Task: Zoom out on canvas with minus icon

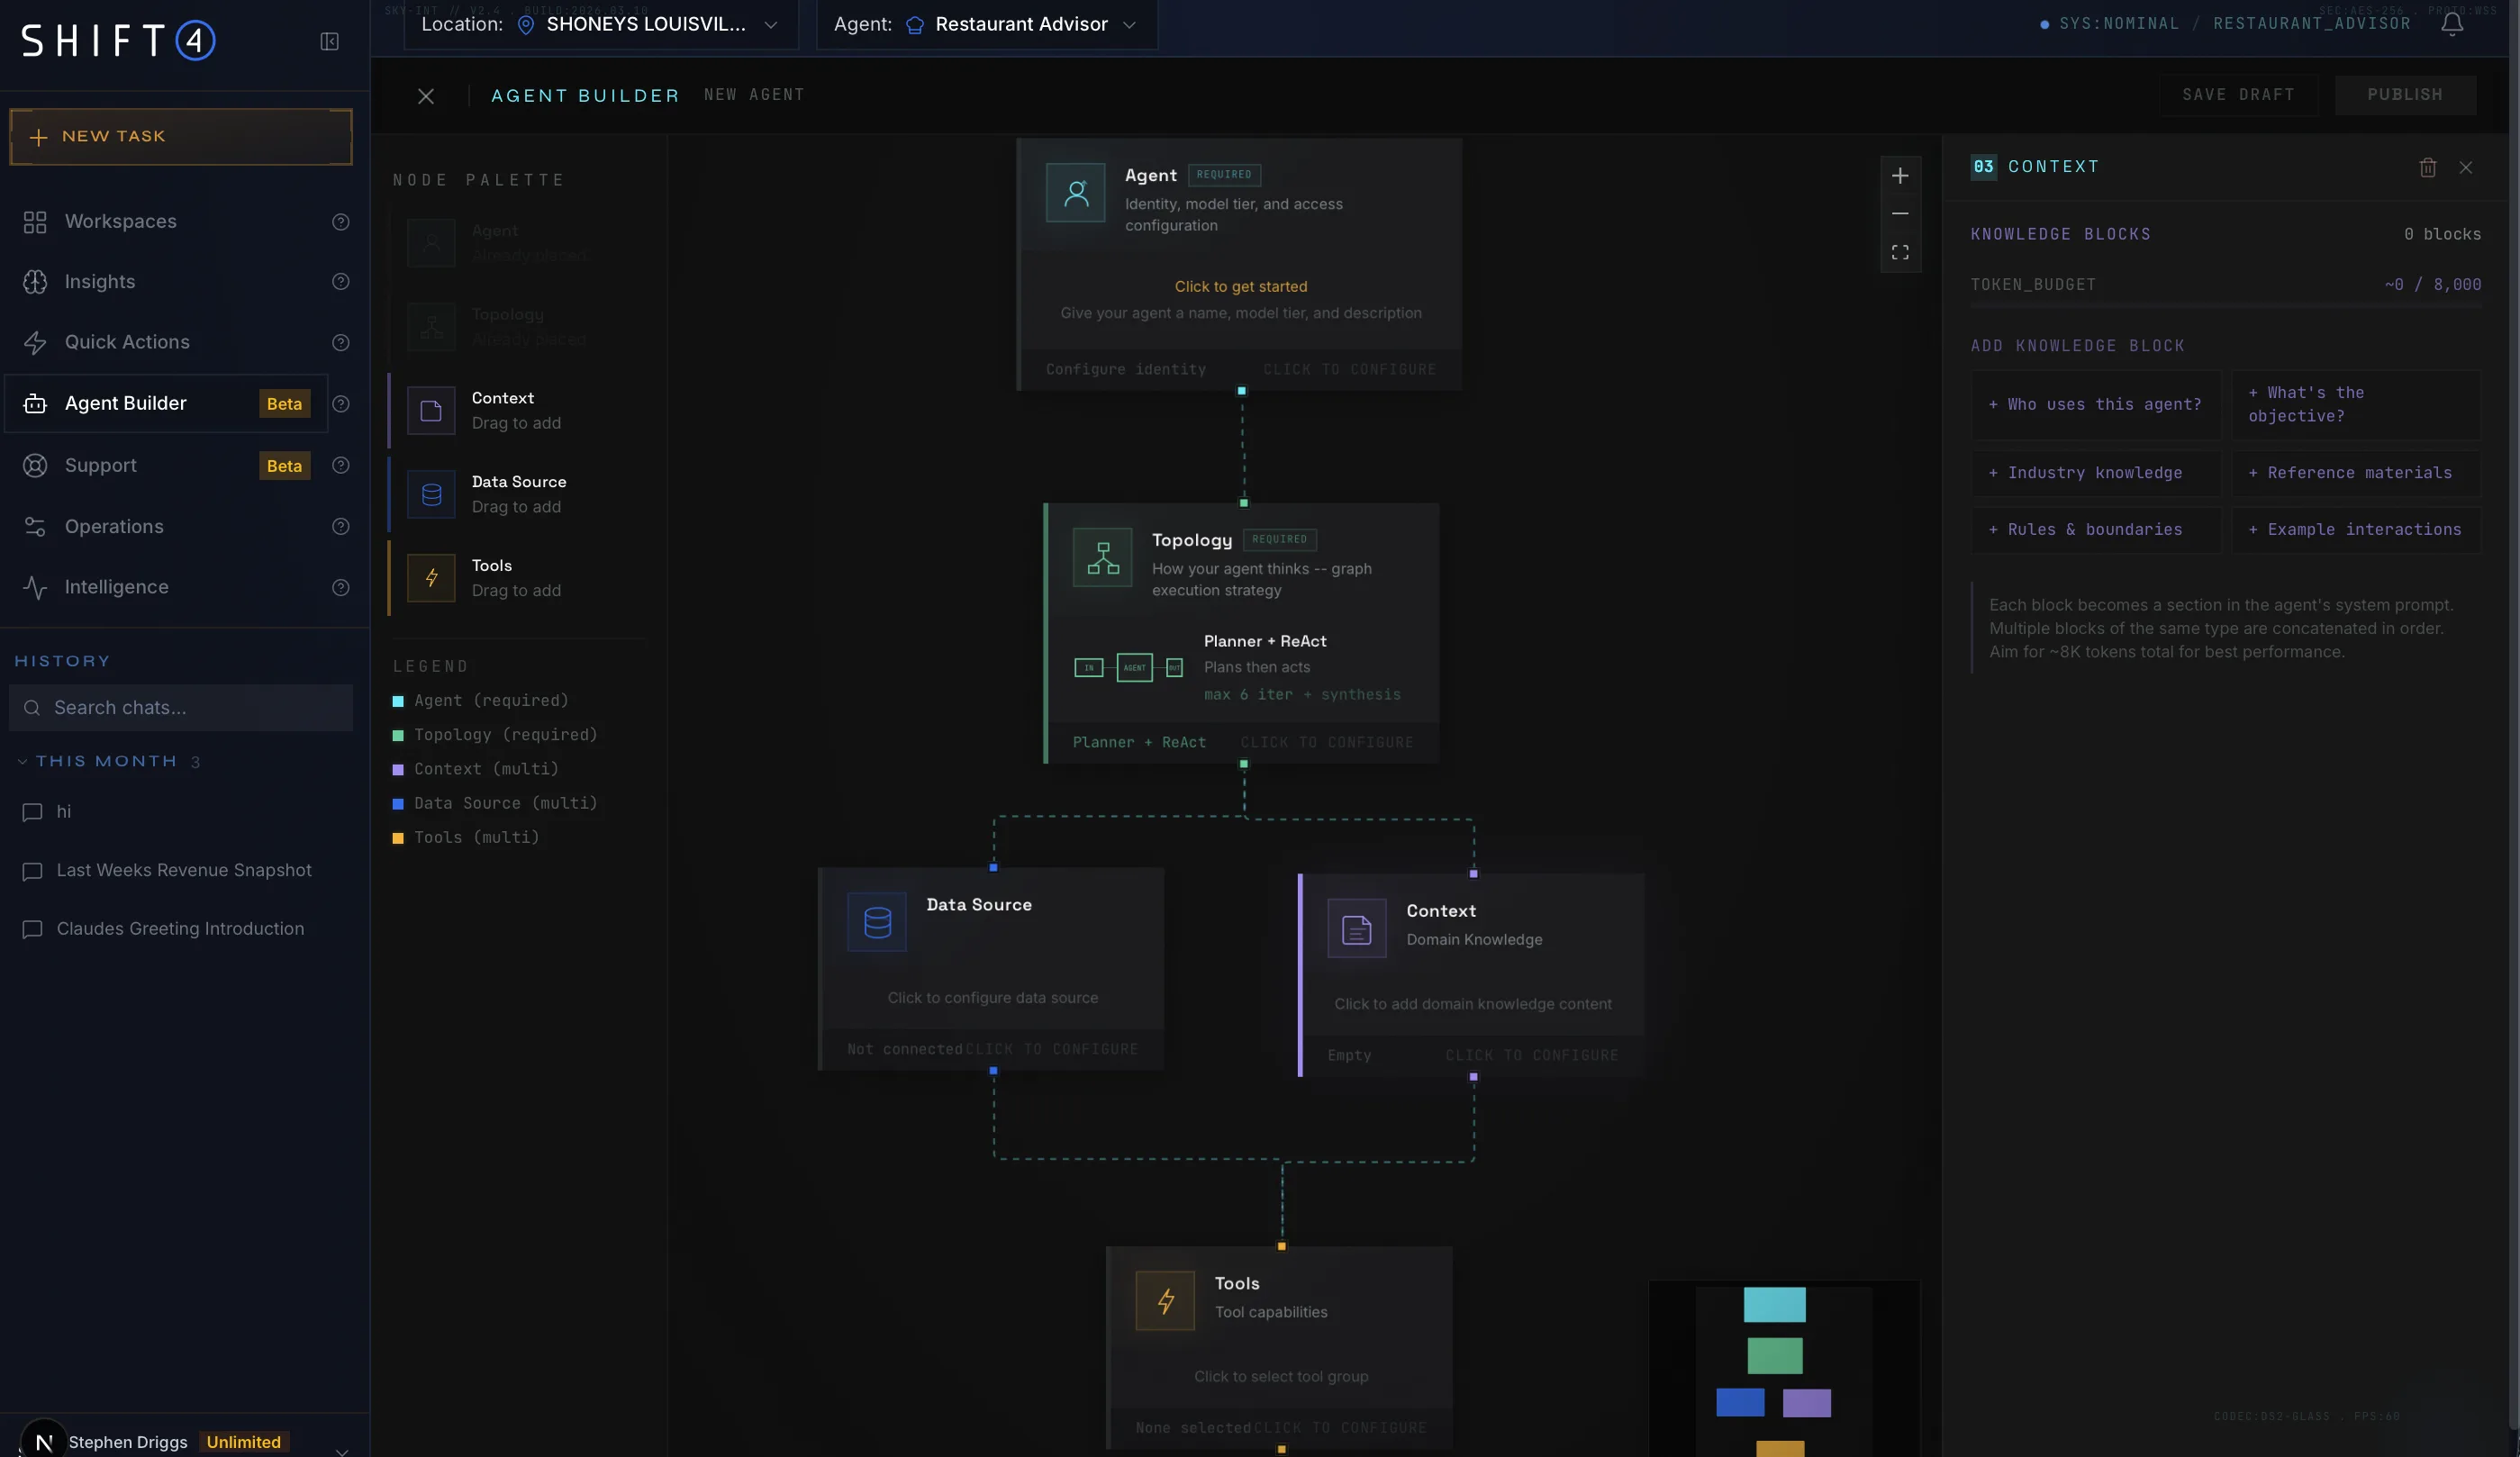Action: click(1900, 214)
